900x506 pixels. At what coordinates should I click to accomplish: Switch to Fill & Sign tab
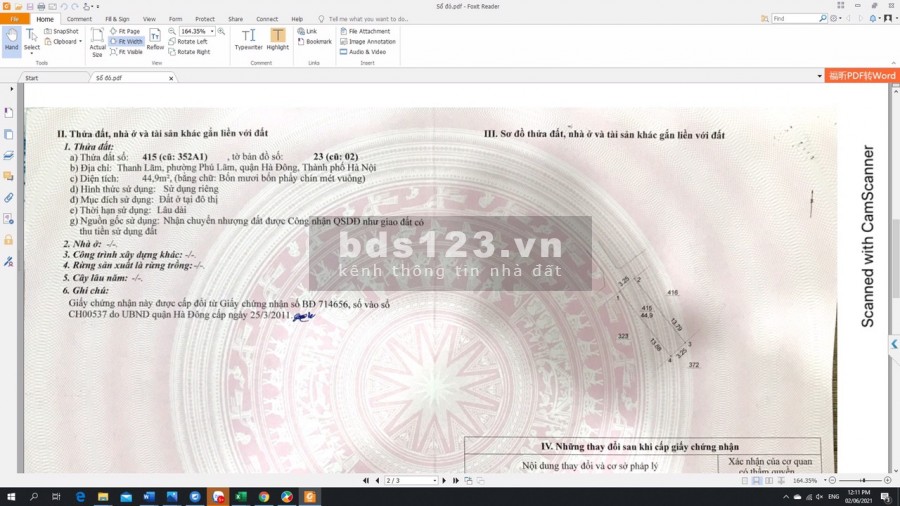(117, 19)
